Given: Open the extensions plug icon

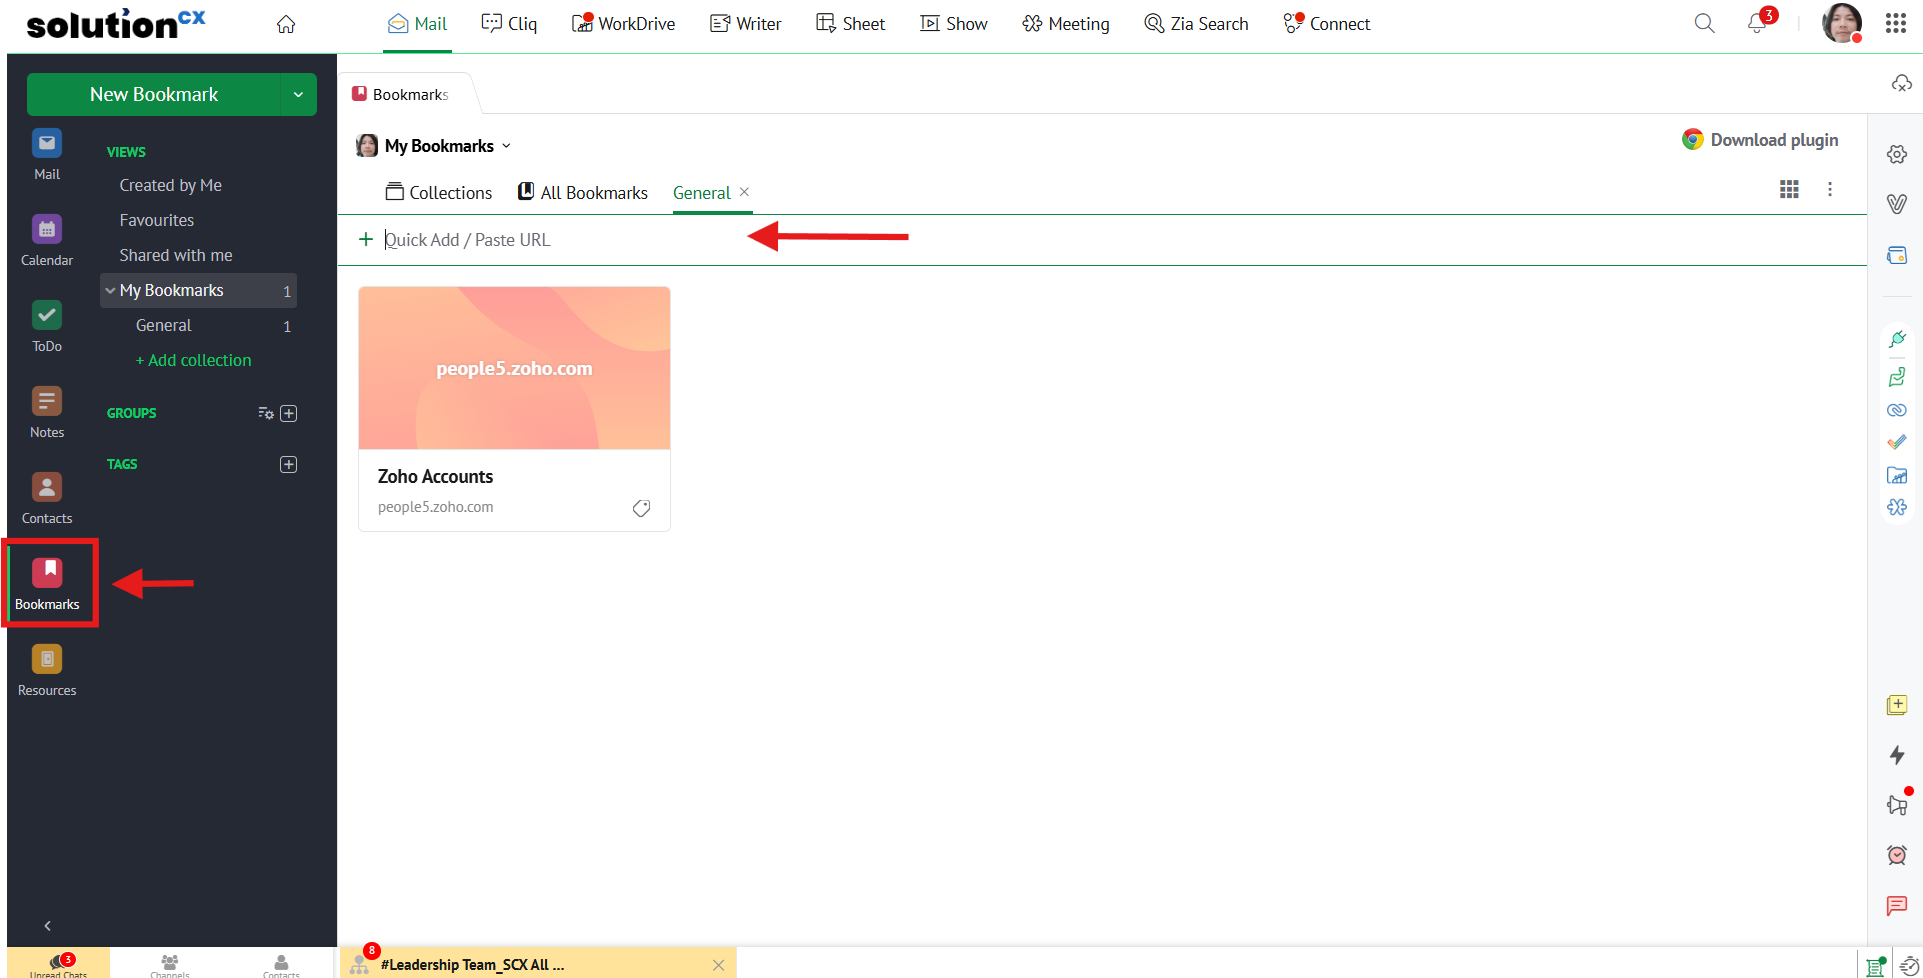Looking at the screenshot, I should pyautogui.click(x=1897, y=339).
